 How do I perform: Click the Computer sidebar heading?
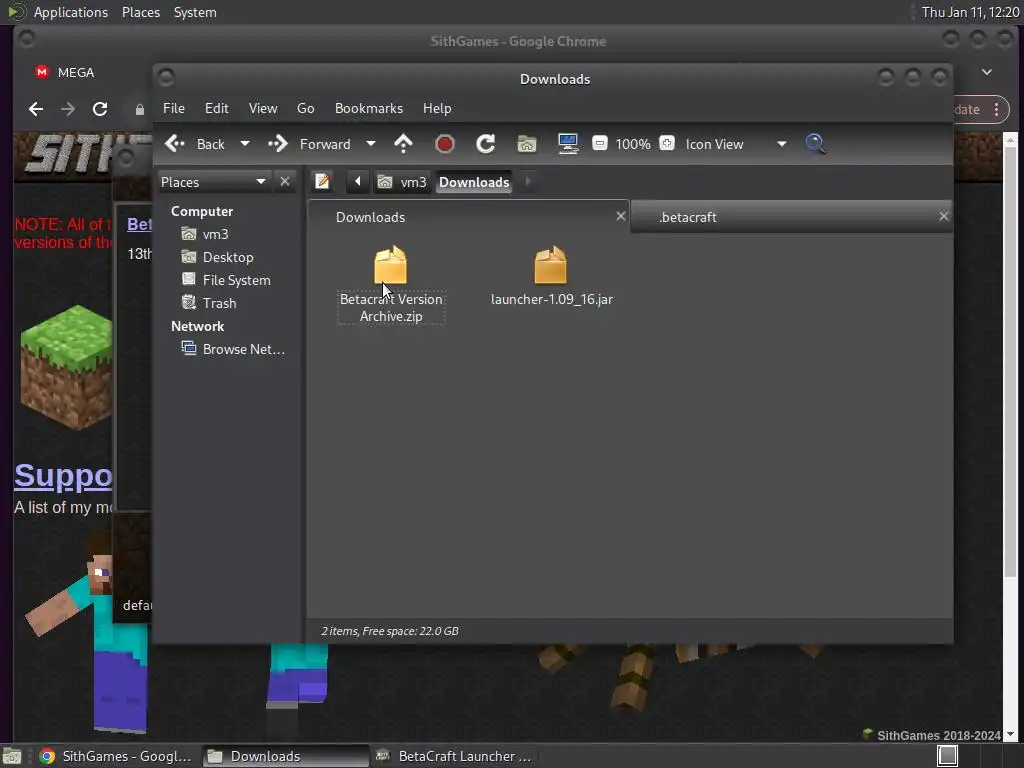pos(202,211)
